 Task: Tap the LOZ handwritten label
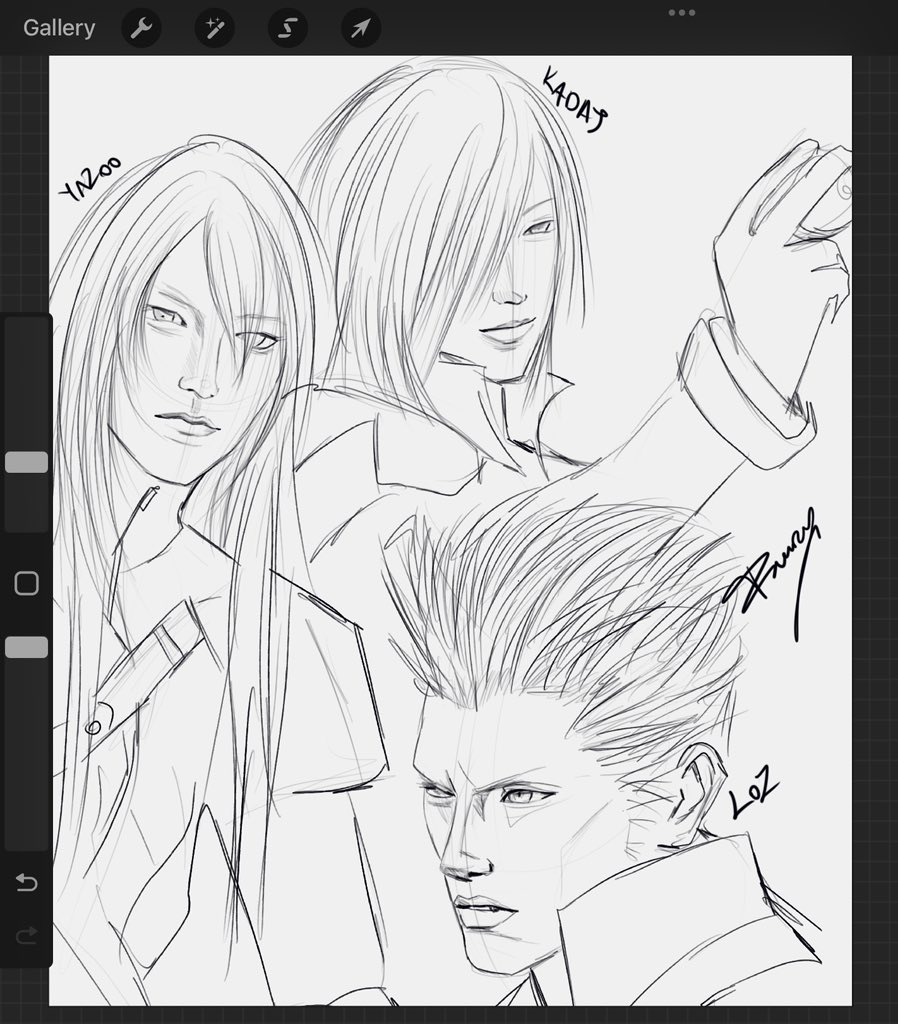click(754, 792)
